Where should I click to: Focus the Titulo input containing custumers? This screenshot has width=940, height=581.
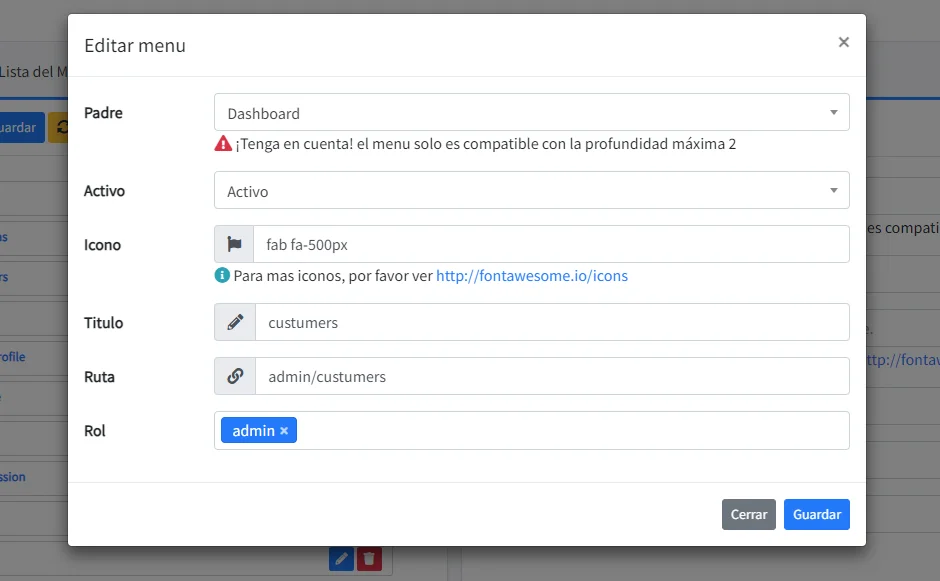pos(551,322)
